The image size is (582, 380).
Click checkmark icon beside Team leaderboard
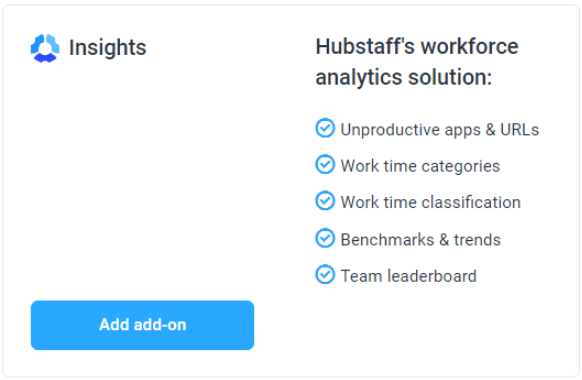pyautogui.click(x=325, y=274)
